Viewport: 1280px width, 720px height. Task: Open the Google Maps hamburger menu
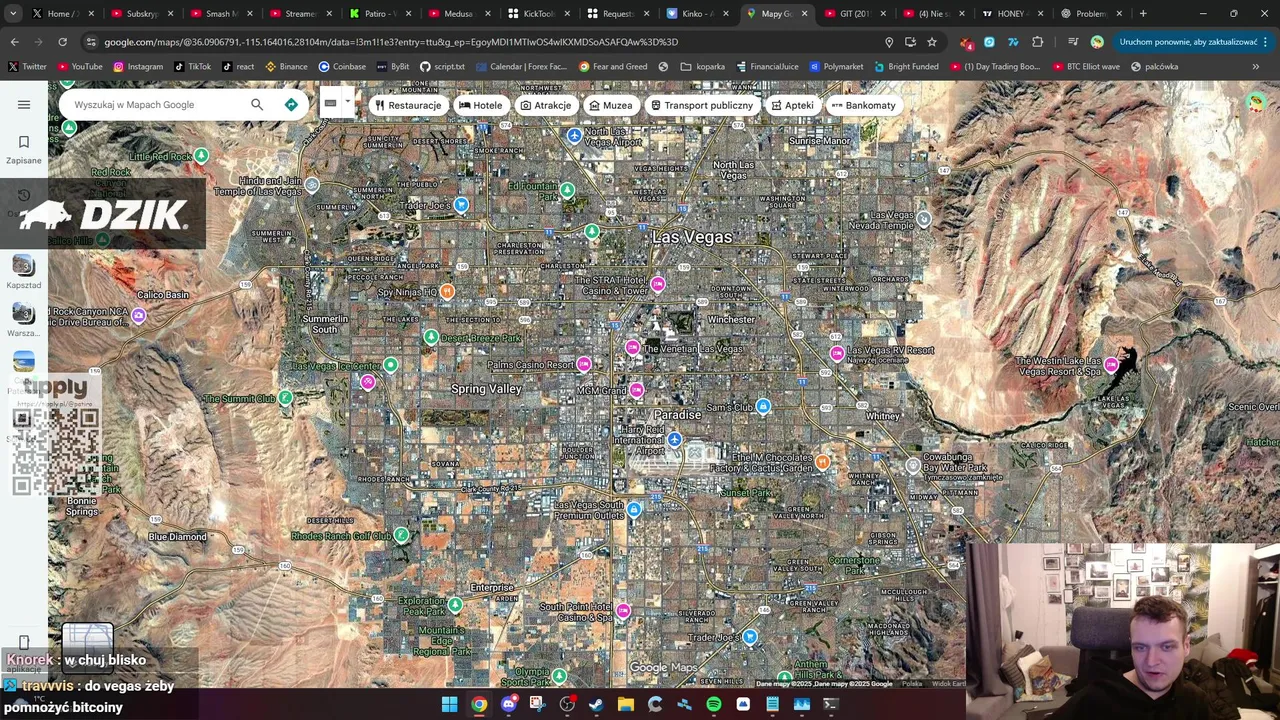[24, 104]
